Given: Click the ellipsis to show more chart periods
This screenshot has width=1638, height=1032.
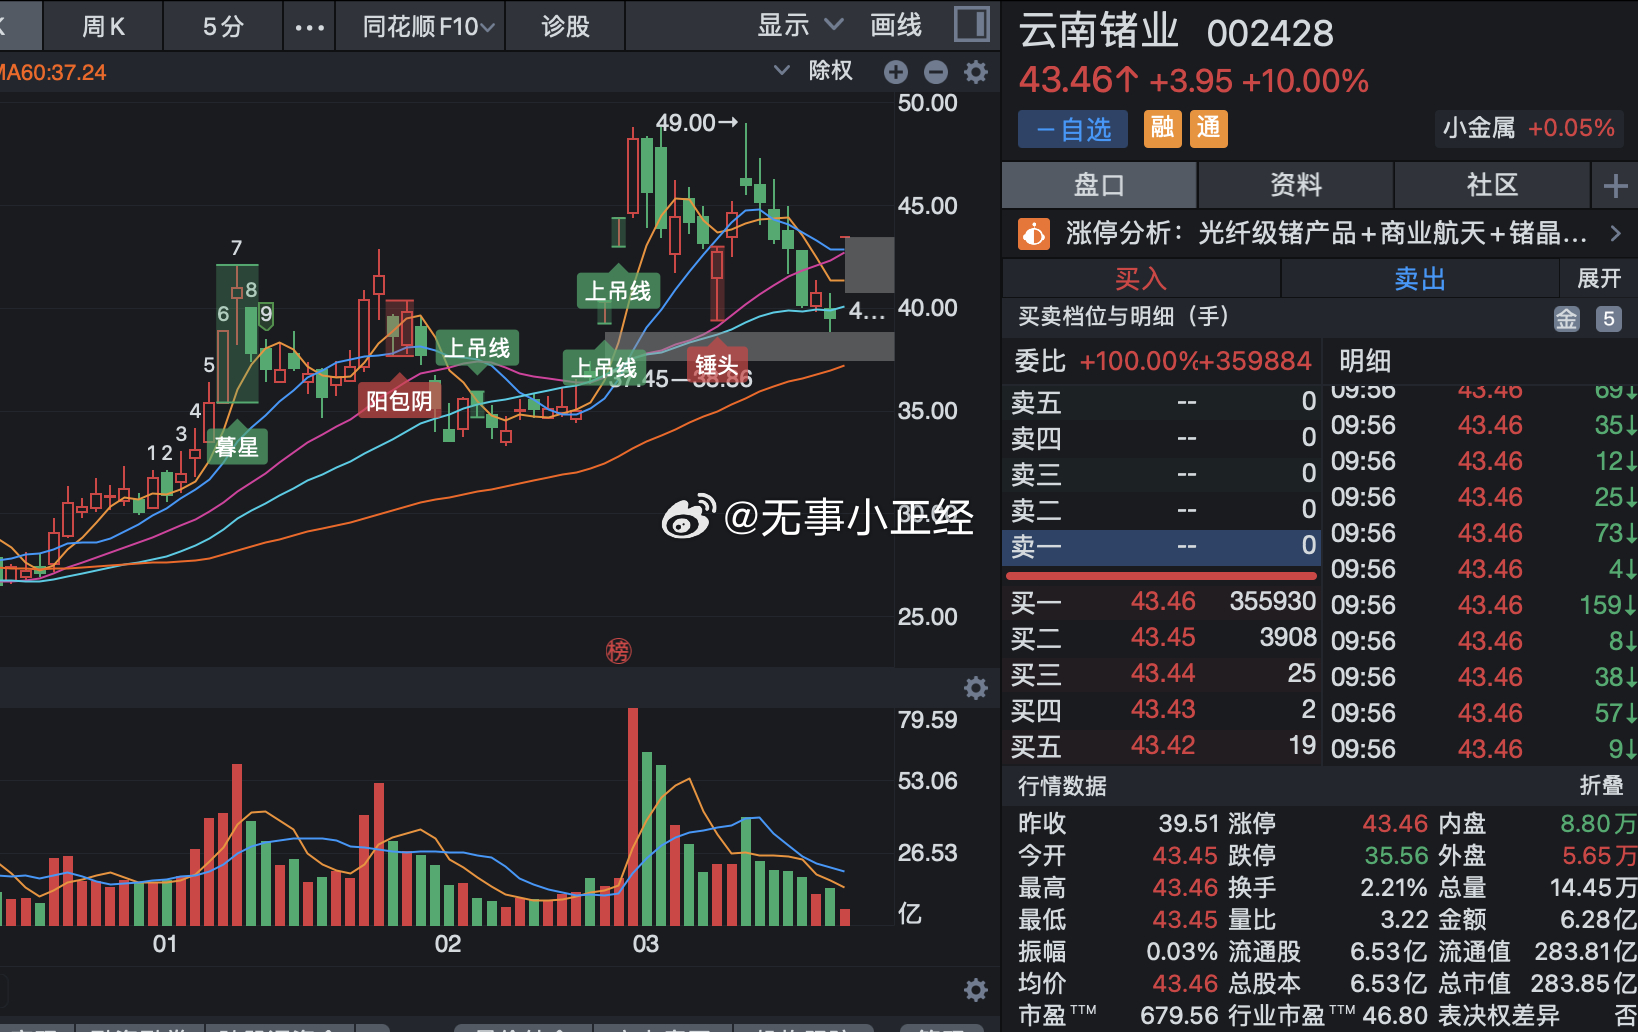Looking at the screenshot, I should 309,25.
